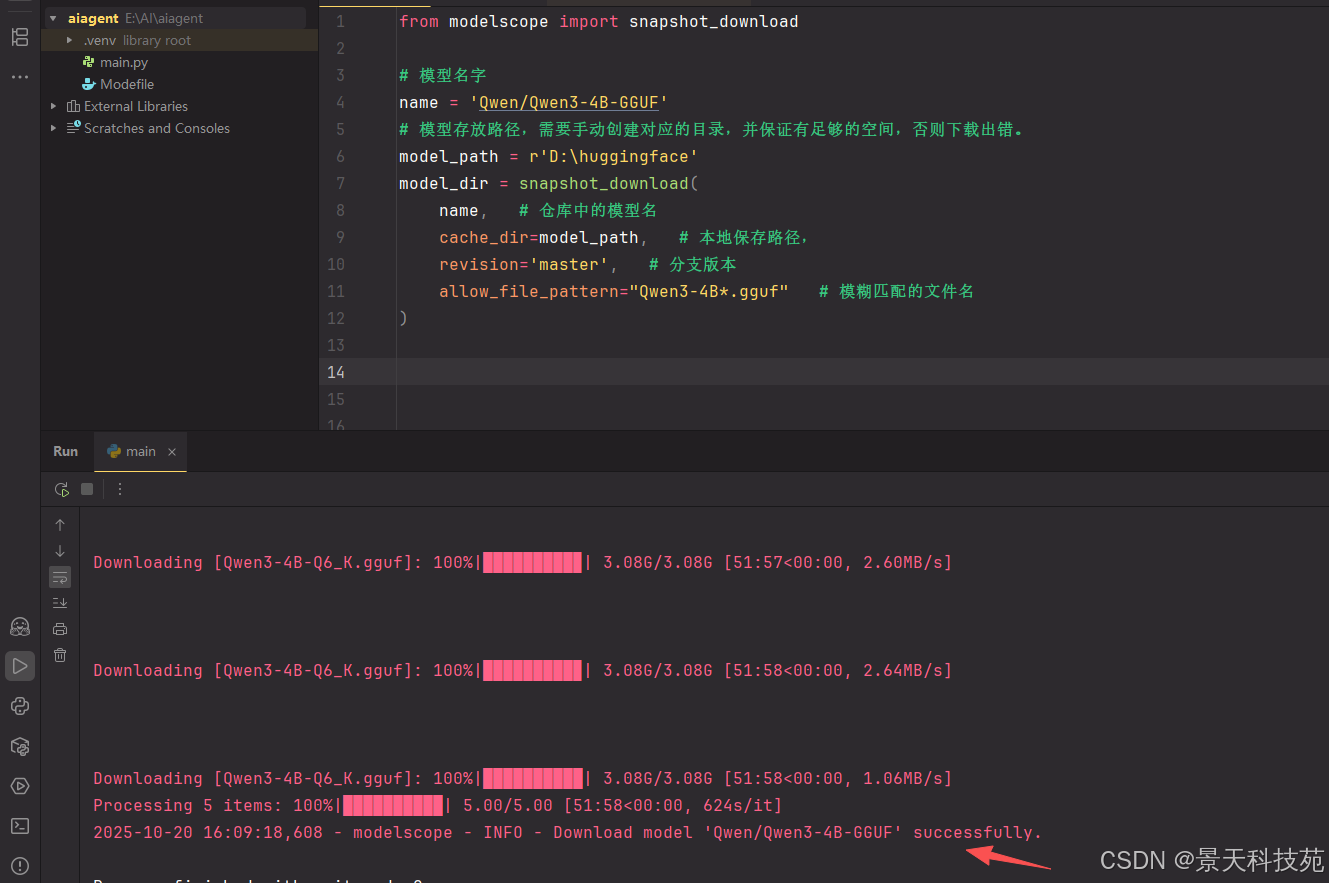Print the console output
The image size is (1329, 883).
click(60, 629)
